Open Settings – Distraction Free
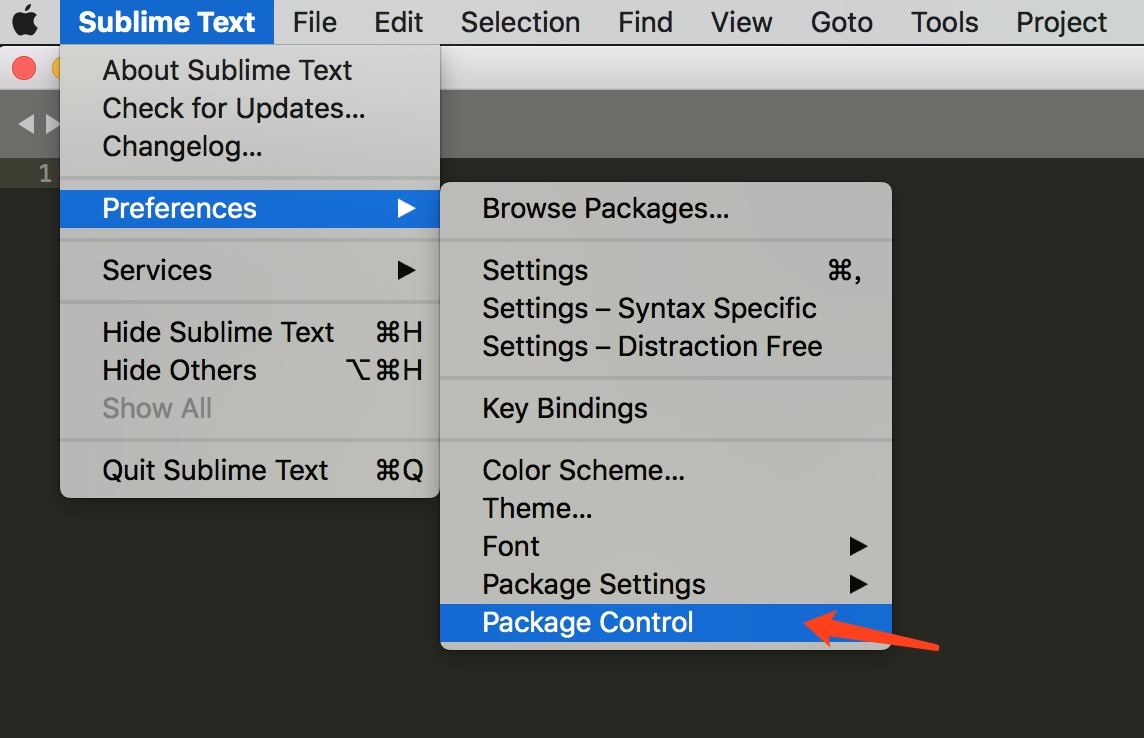1144x738 pixels. [x=665, y=346]
